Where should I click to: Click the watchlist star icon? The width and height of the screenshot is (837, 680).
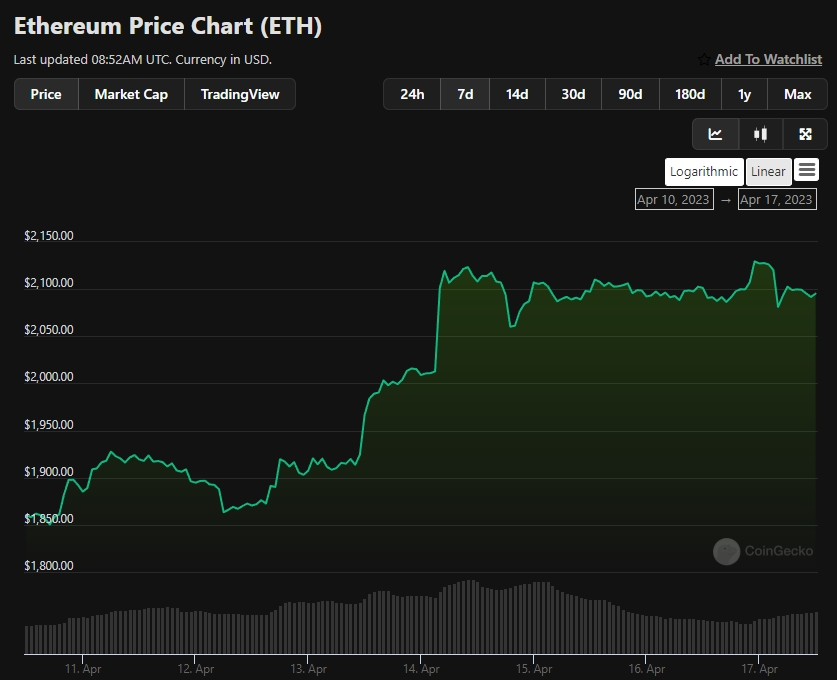pyautogui.click(x=704, y=60)
